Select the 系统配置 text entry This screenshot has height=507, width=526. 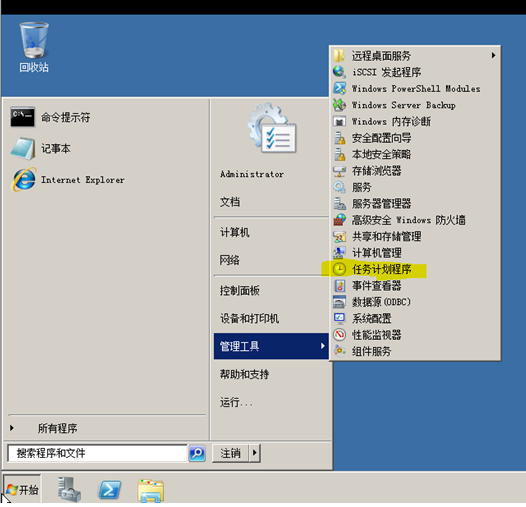click(372, 318)
